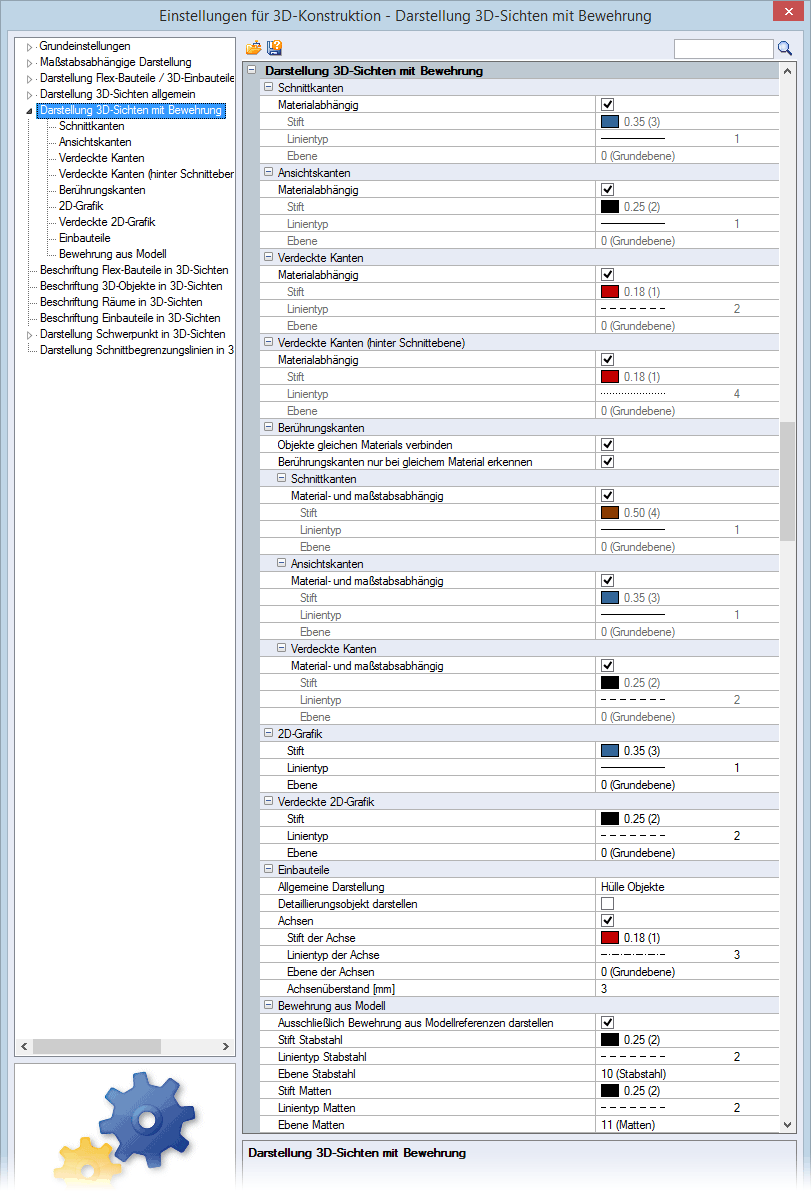Click property grid scroll down arrow

click(787, 1125)
